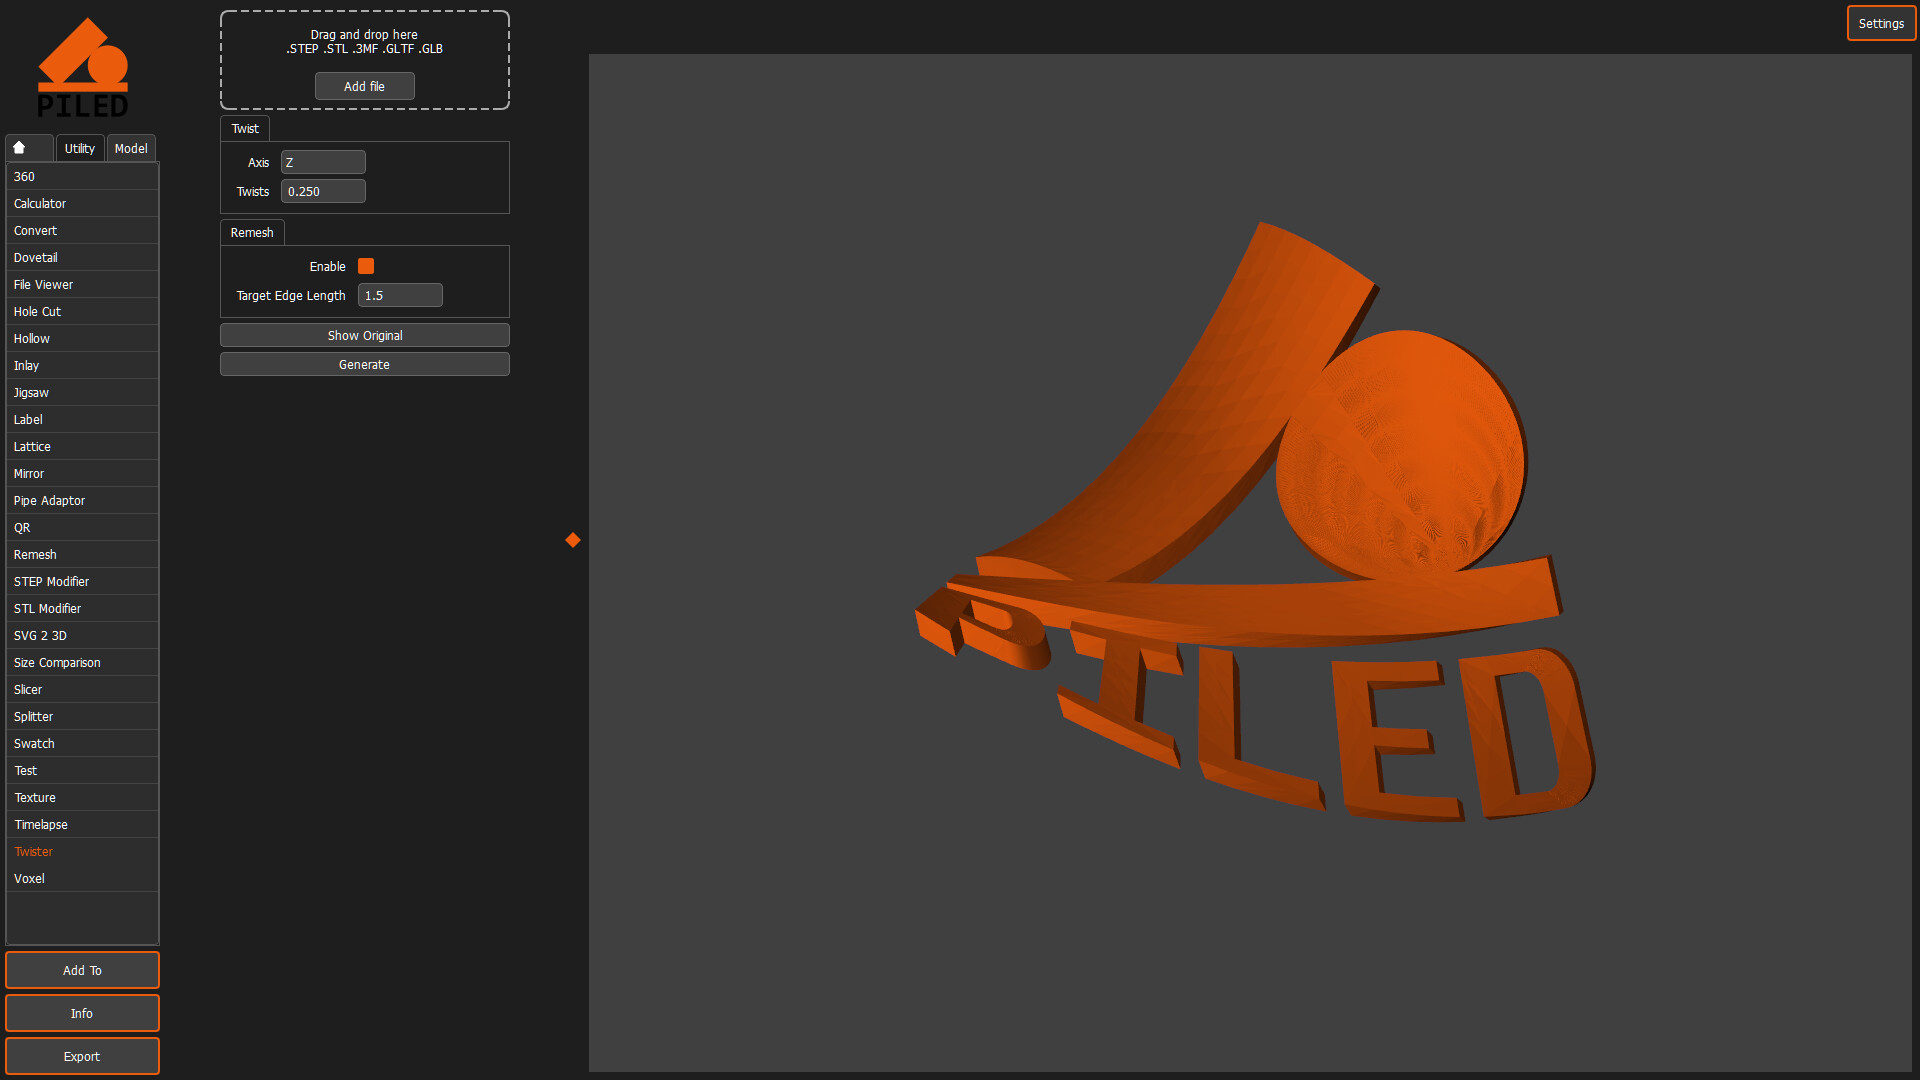Screen dimensions: 1920x1080
Task: Open the QR tool
Action: point(82,527)
